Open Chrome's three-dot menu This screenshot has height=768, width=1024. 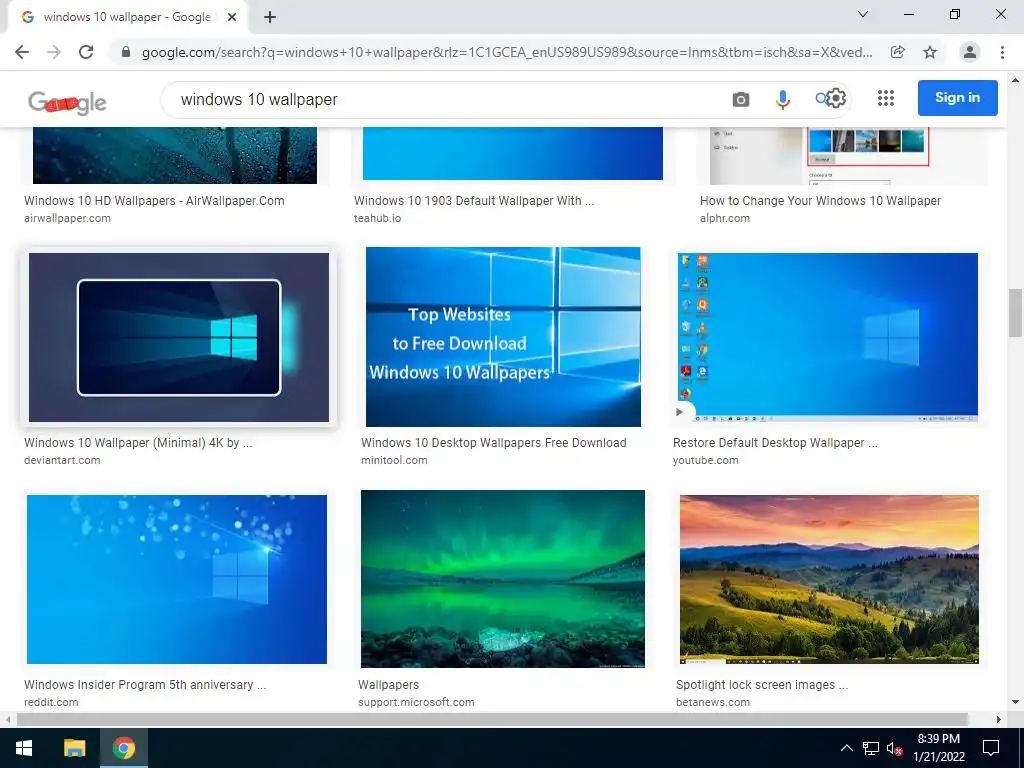(x=1002, y=52)
